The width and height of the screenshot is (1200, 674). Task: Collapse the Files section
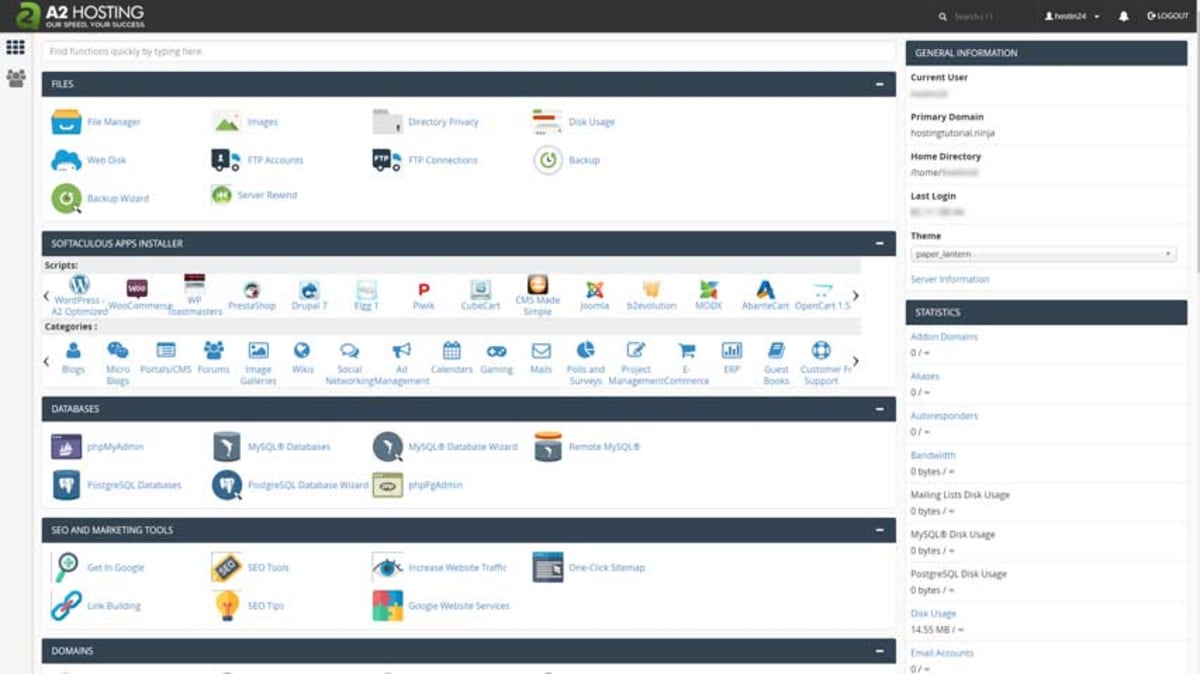click(x=880, y=84)
